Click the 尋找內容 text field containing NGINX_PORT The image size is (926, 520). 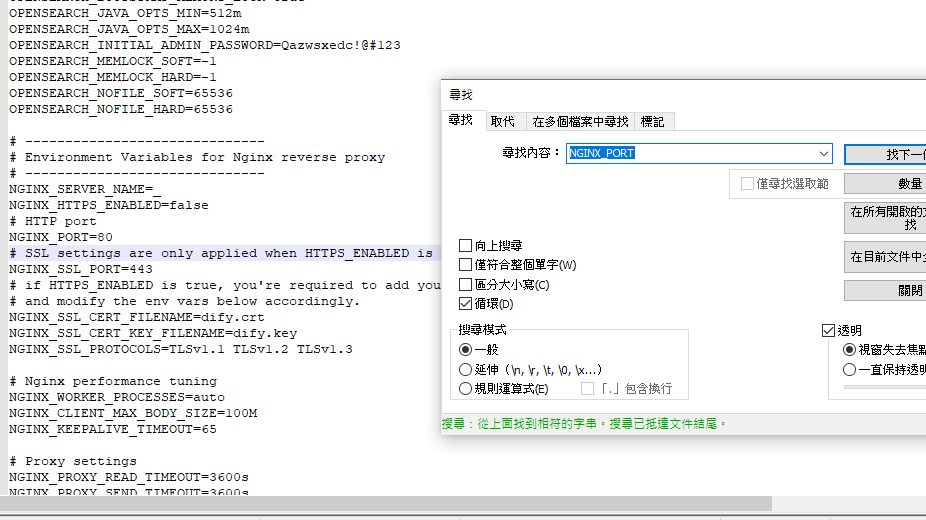tap(690, 154)
